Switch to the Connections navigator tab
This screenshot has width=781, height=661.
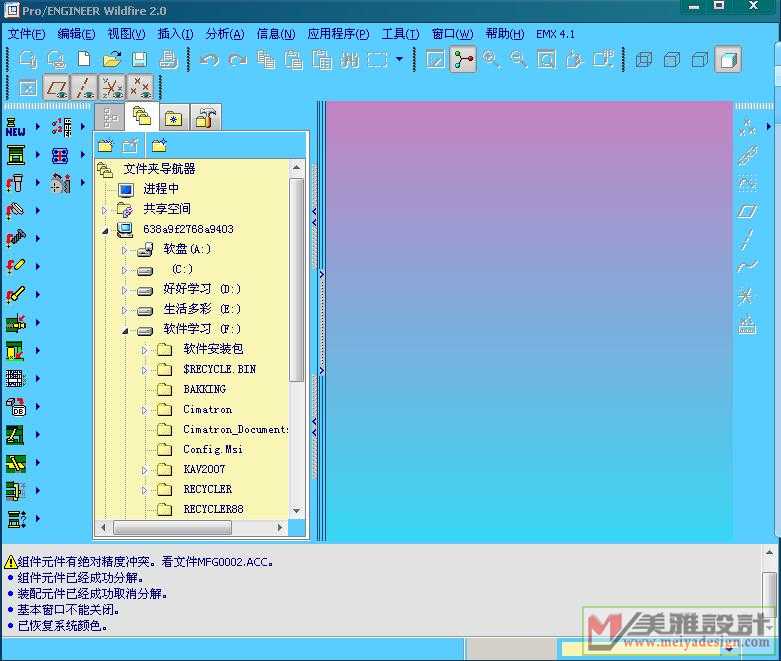click(x=205, y=118)
